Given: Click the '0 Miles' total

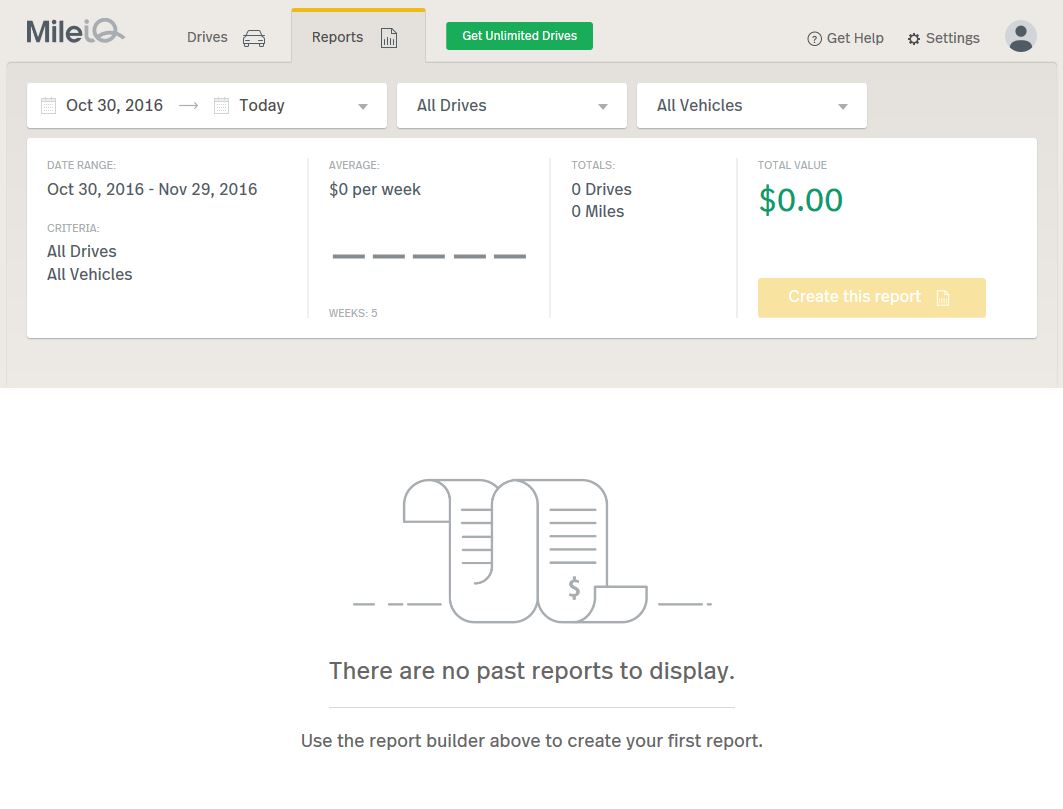Looking at the screenshot, I should (x=597, y=212).
